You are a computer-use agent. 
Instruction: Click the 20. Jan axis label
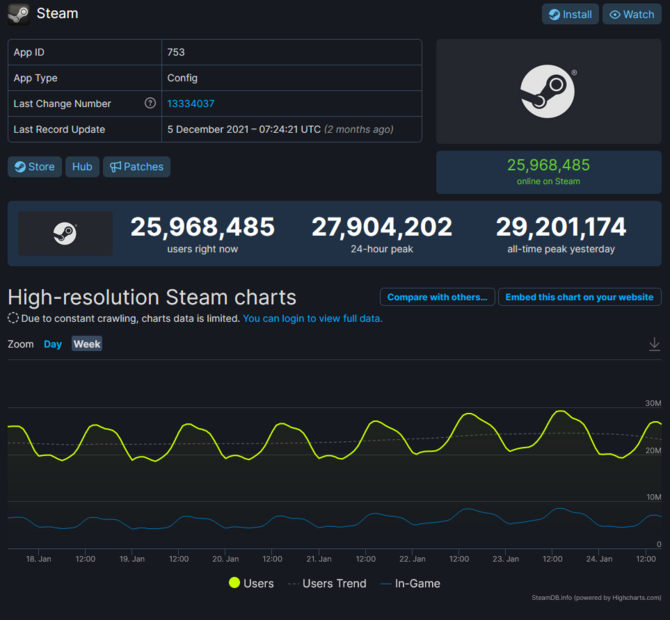[x=226, y=559]
